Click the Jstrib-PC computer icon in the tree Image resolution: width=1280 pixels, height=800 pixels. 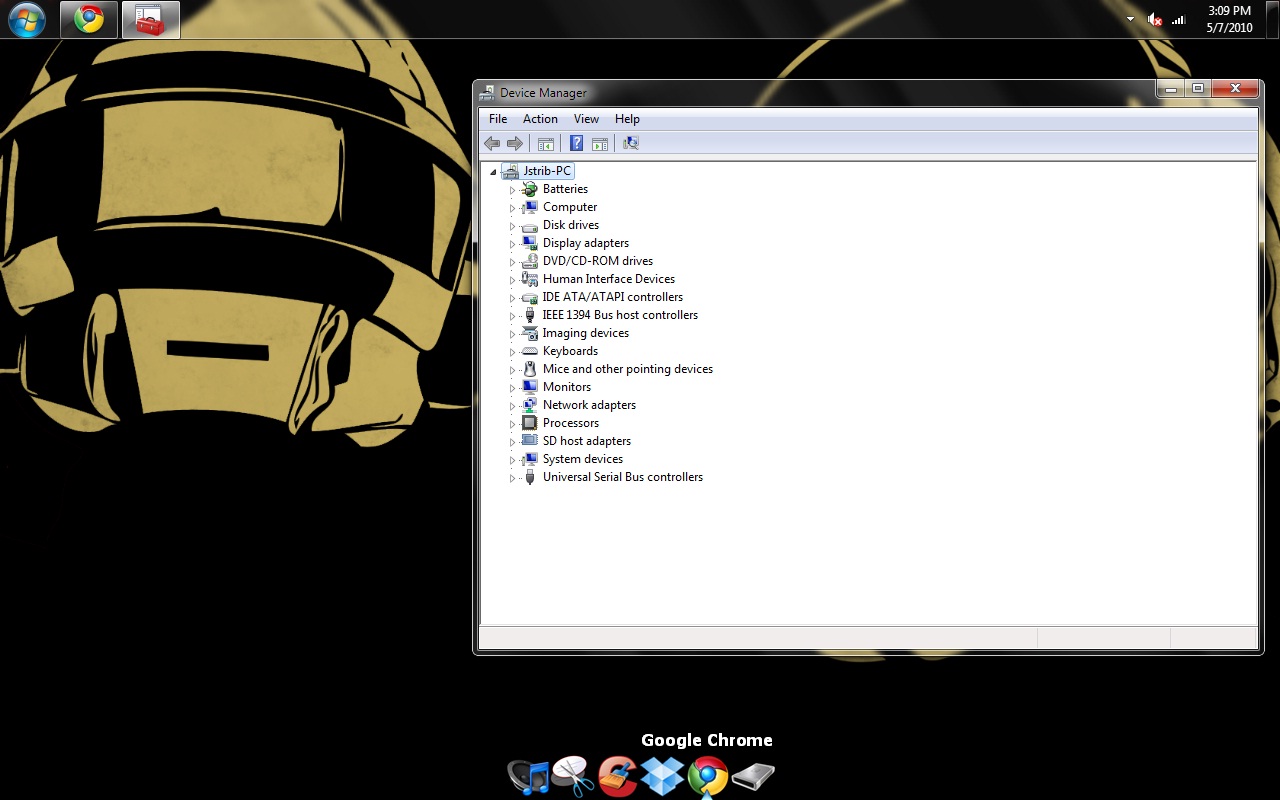510,171
